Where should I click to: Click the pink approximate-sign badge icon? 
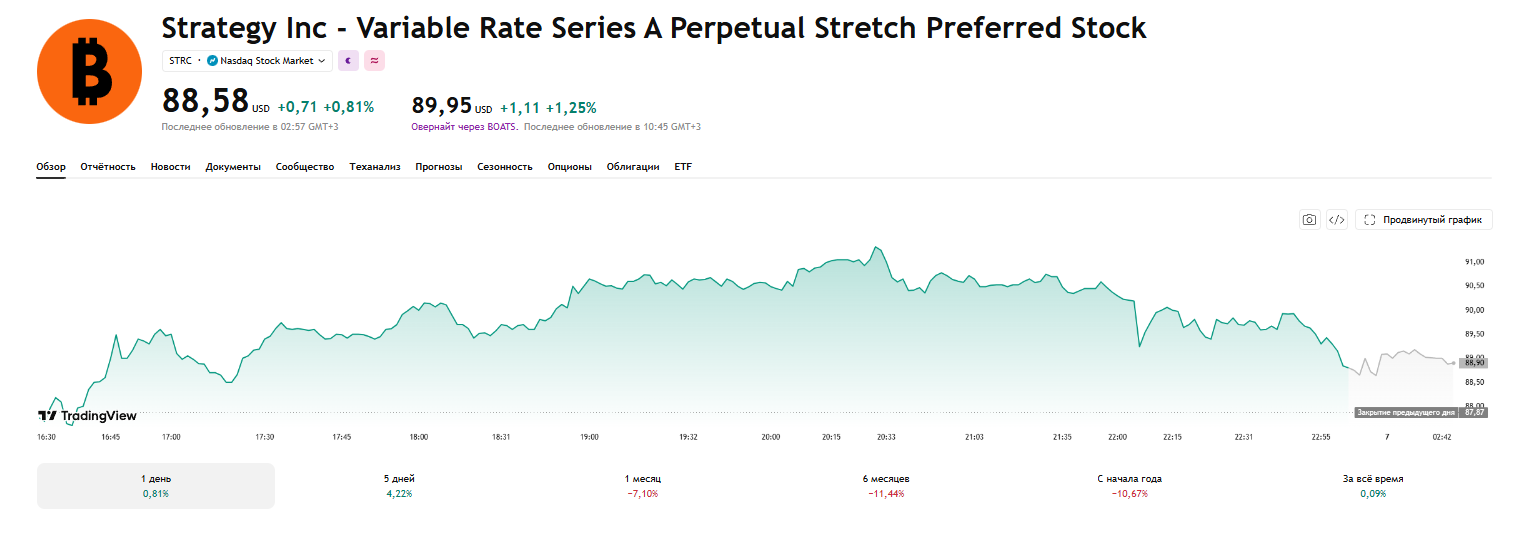tap(374, 61)
